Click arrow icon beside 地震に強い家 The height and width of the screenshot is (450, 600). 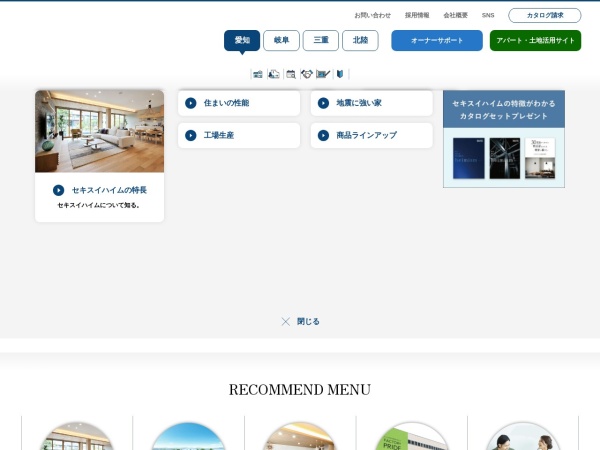tap(323, 103)
